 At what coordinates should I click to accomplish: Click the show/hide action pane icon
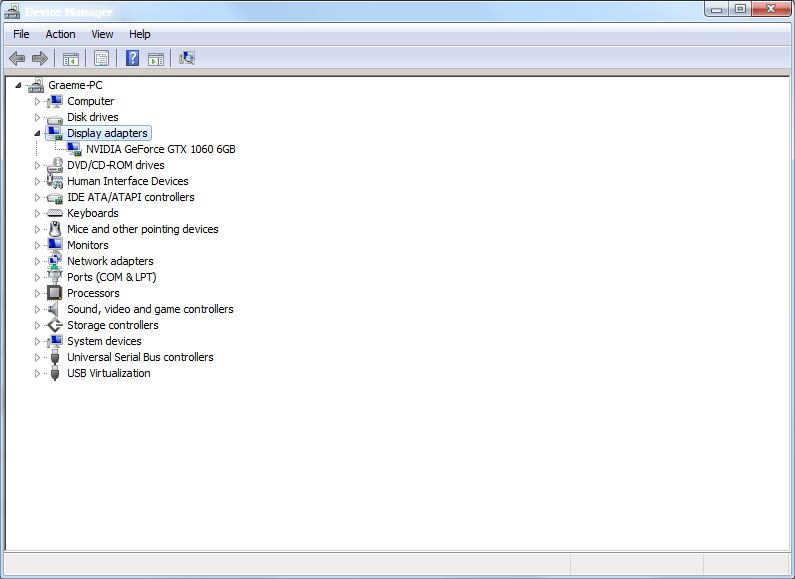click(156, 59)
